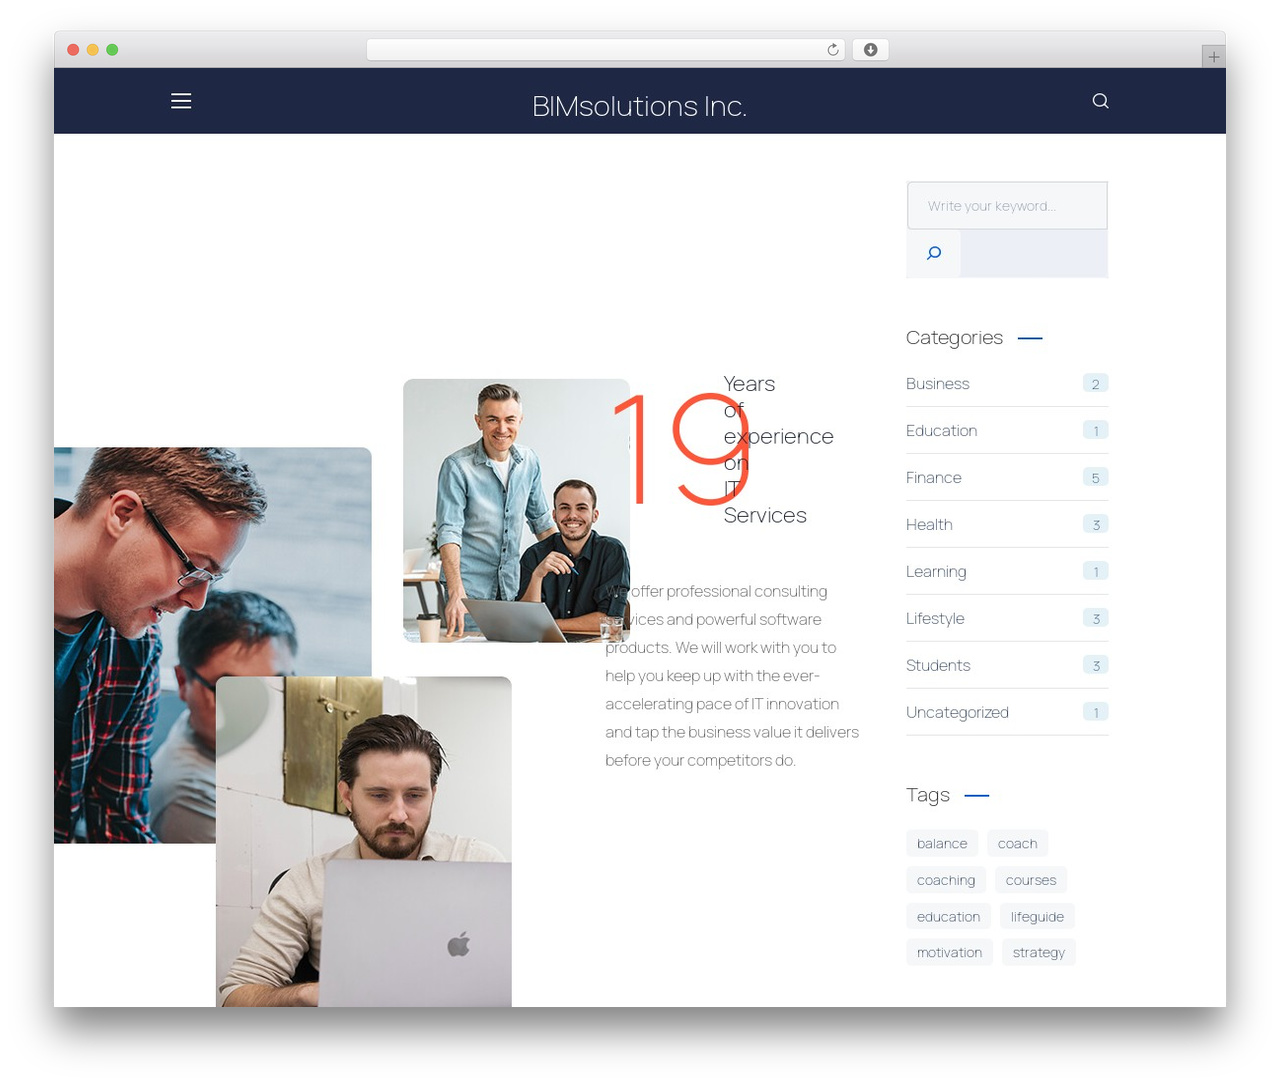Viewport: 1280px width, 1084px height.
Task: Select the education tag
Action: click(x=948, y=916)
